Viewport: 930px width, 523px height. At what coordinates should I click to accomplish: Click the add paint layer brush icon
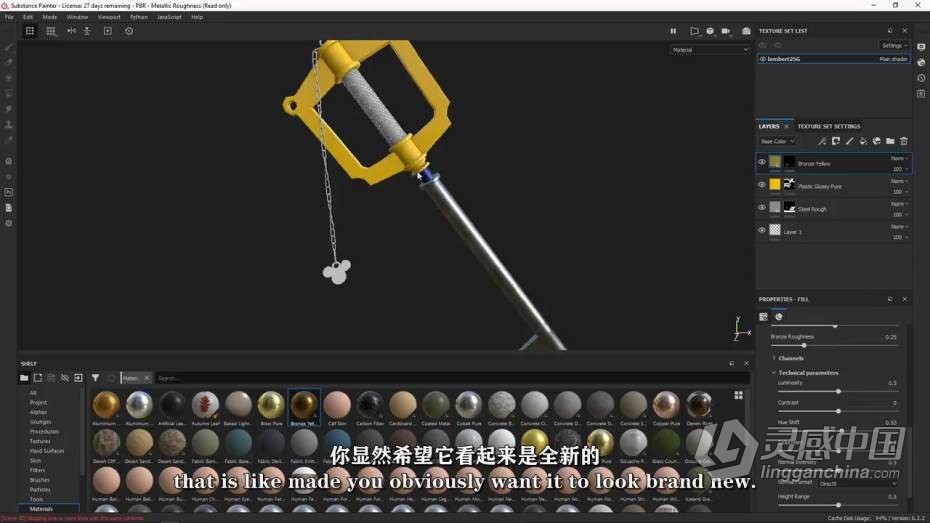849,141
